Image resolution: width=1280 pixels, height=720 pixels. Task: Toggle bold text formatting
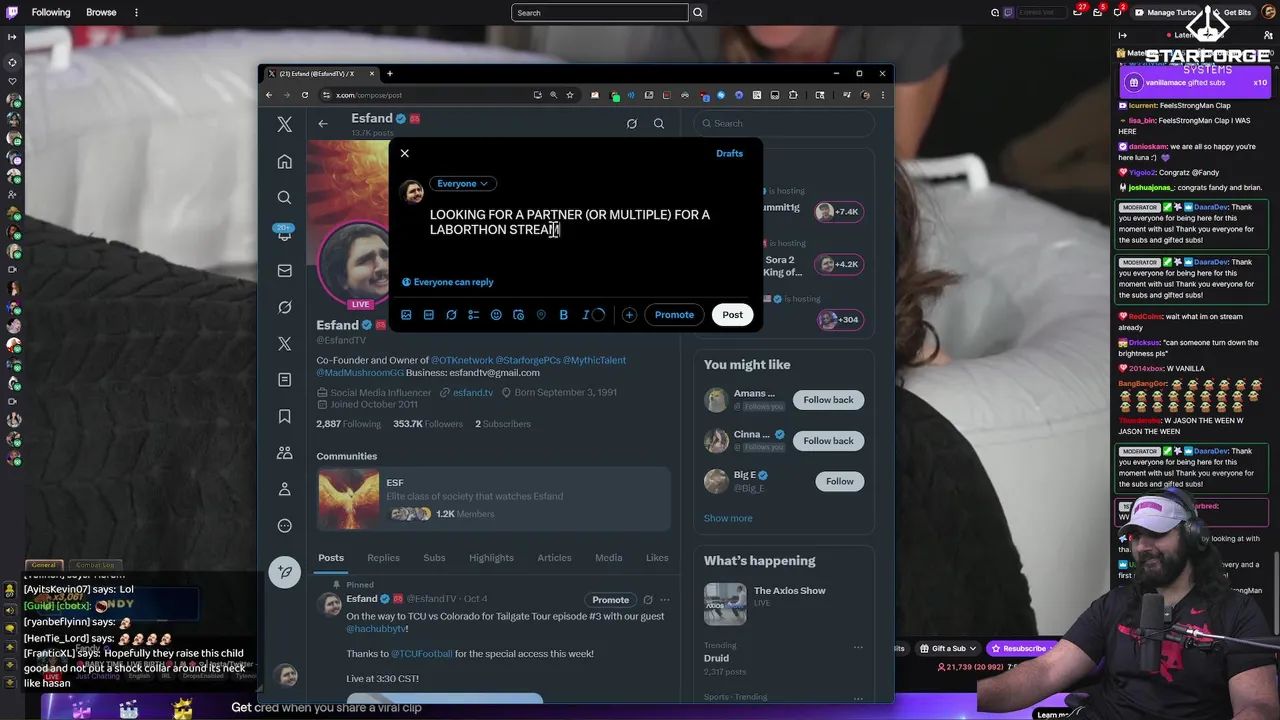point(563,315)
